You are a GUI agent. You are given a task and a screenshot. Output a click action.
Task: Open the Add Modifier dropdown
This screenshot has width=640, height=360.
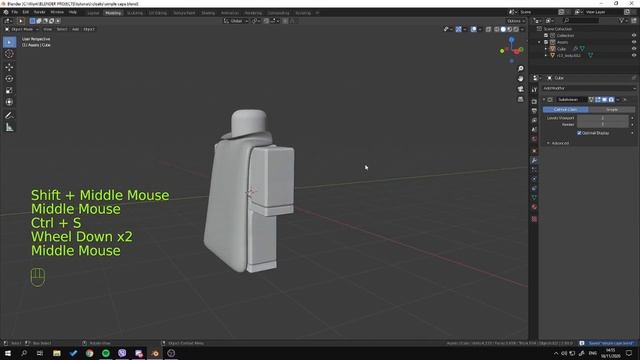click(x=589, y=88)
